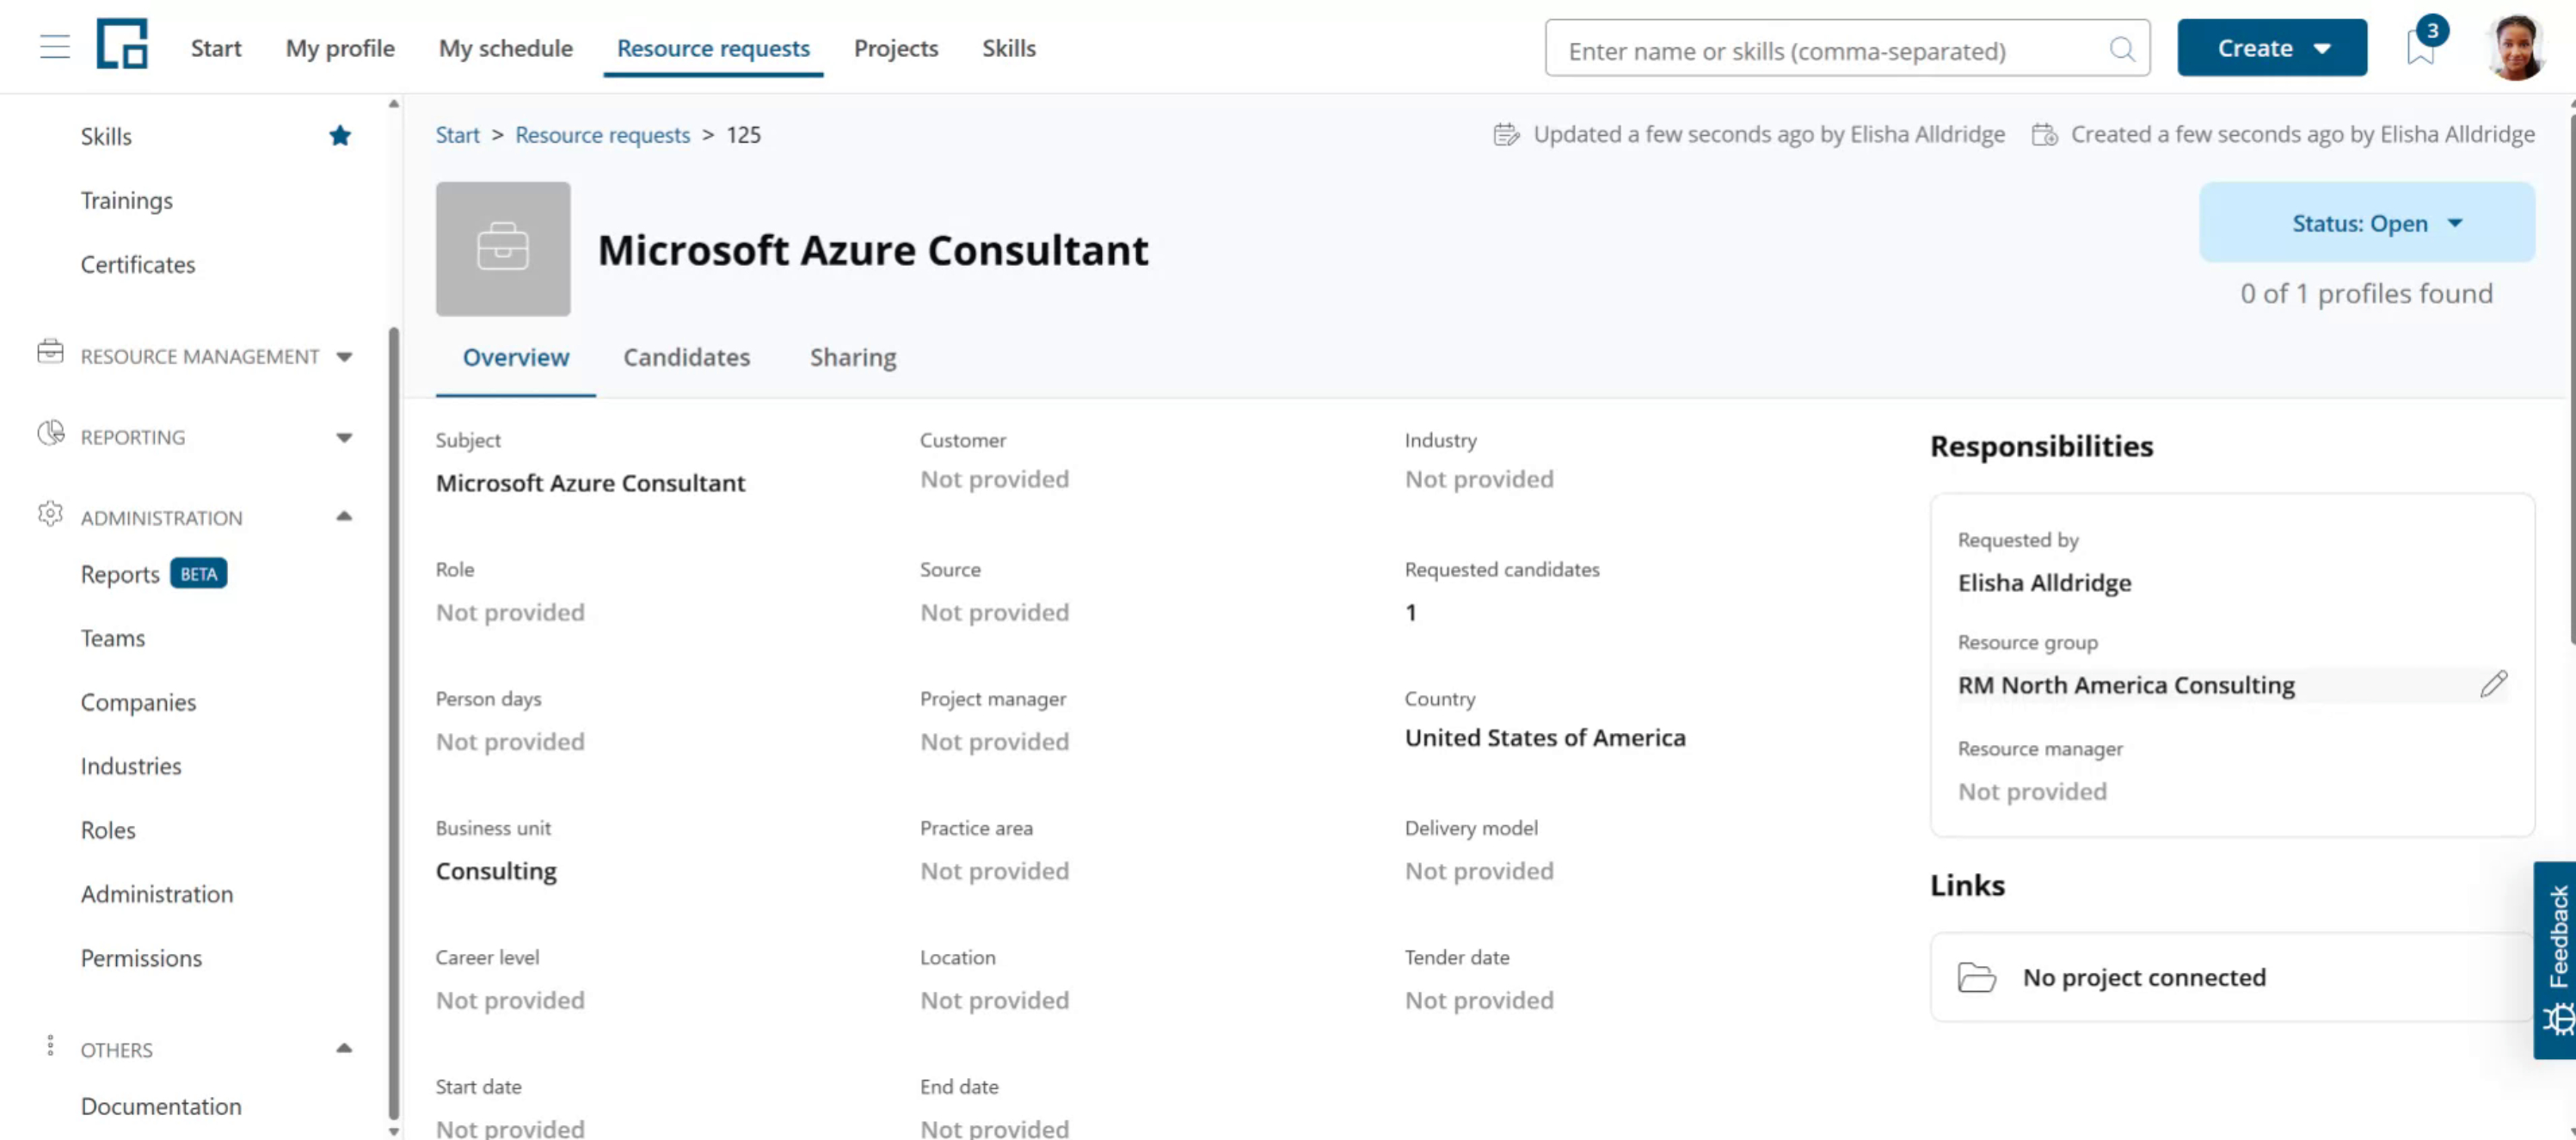Go to My profile page
Screen dimensions: 2576x1140
(x=340, y=48)
